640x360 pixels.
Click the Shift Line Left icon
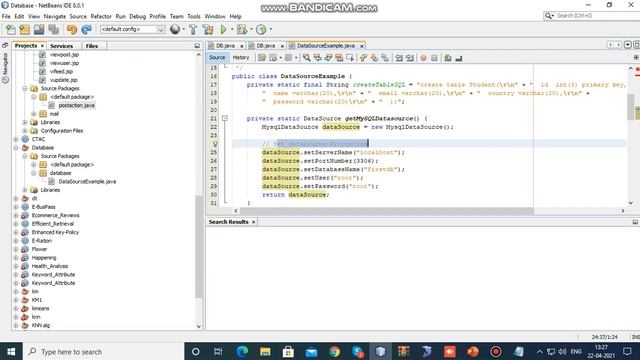coord(399,58)
